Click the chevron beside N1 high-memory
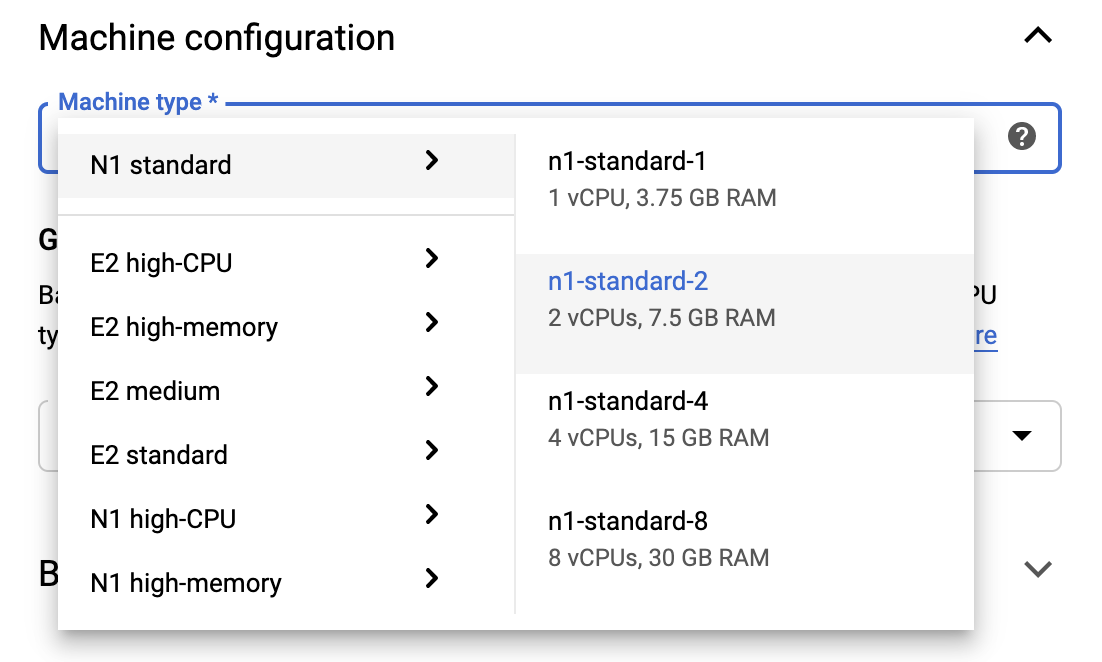The height and width of the screenshot is (662, 1102). point(432,578)
